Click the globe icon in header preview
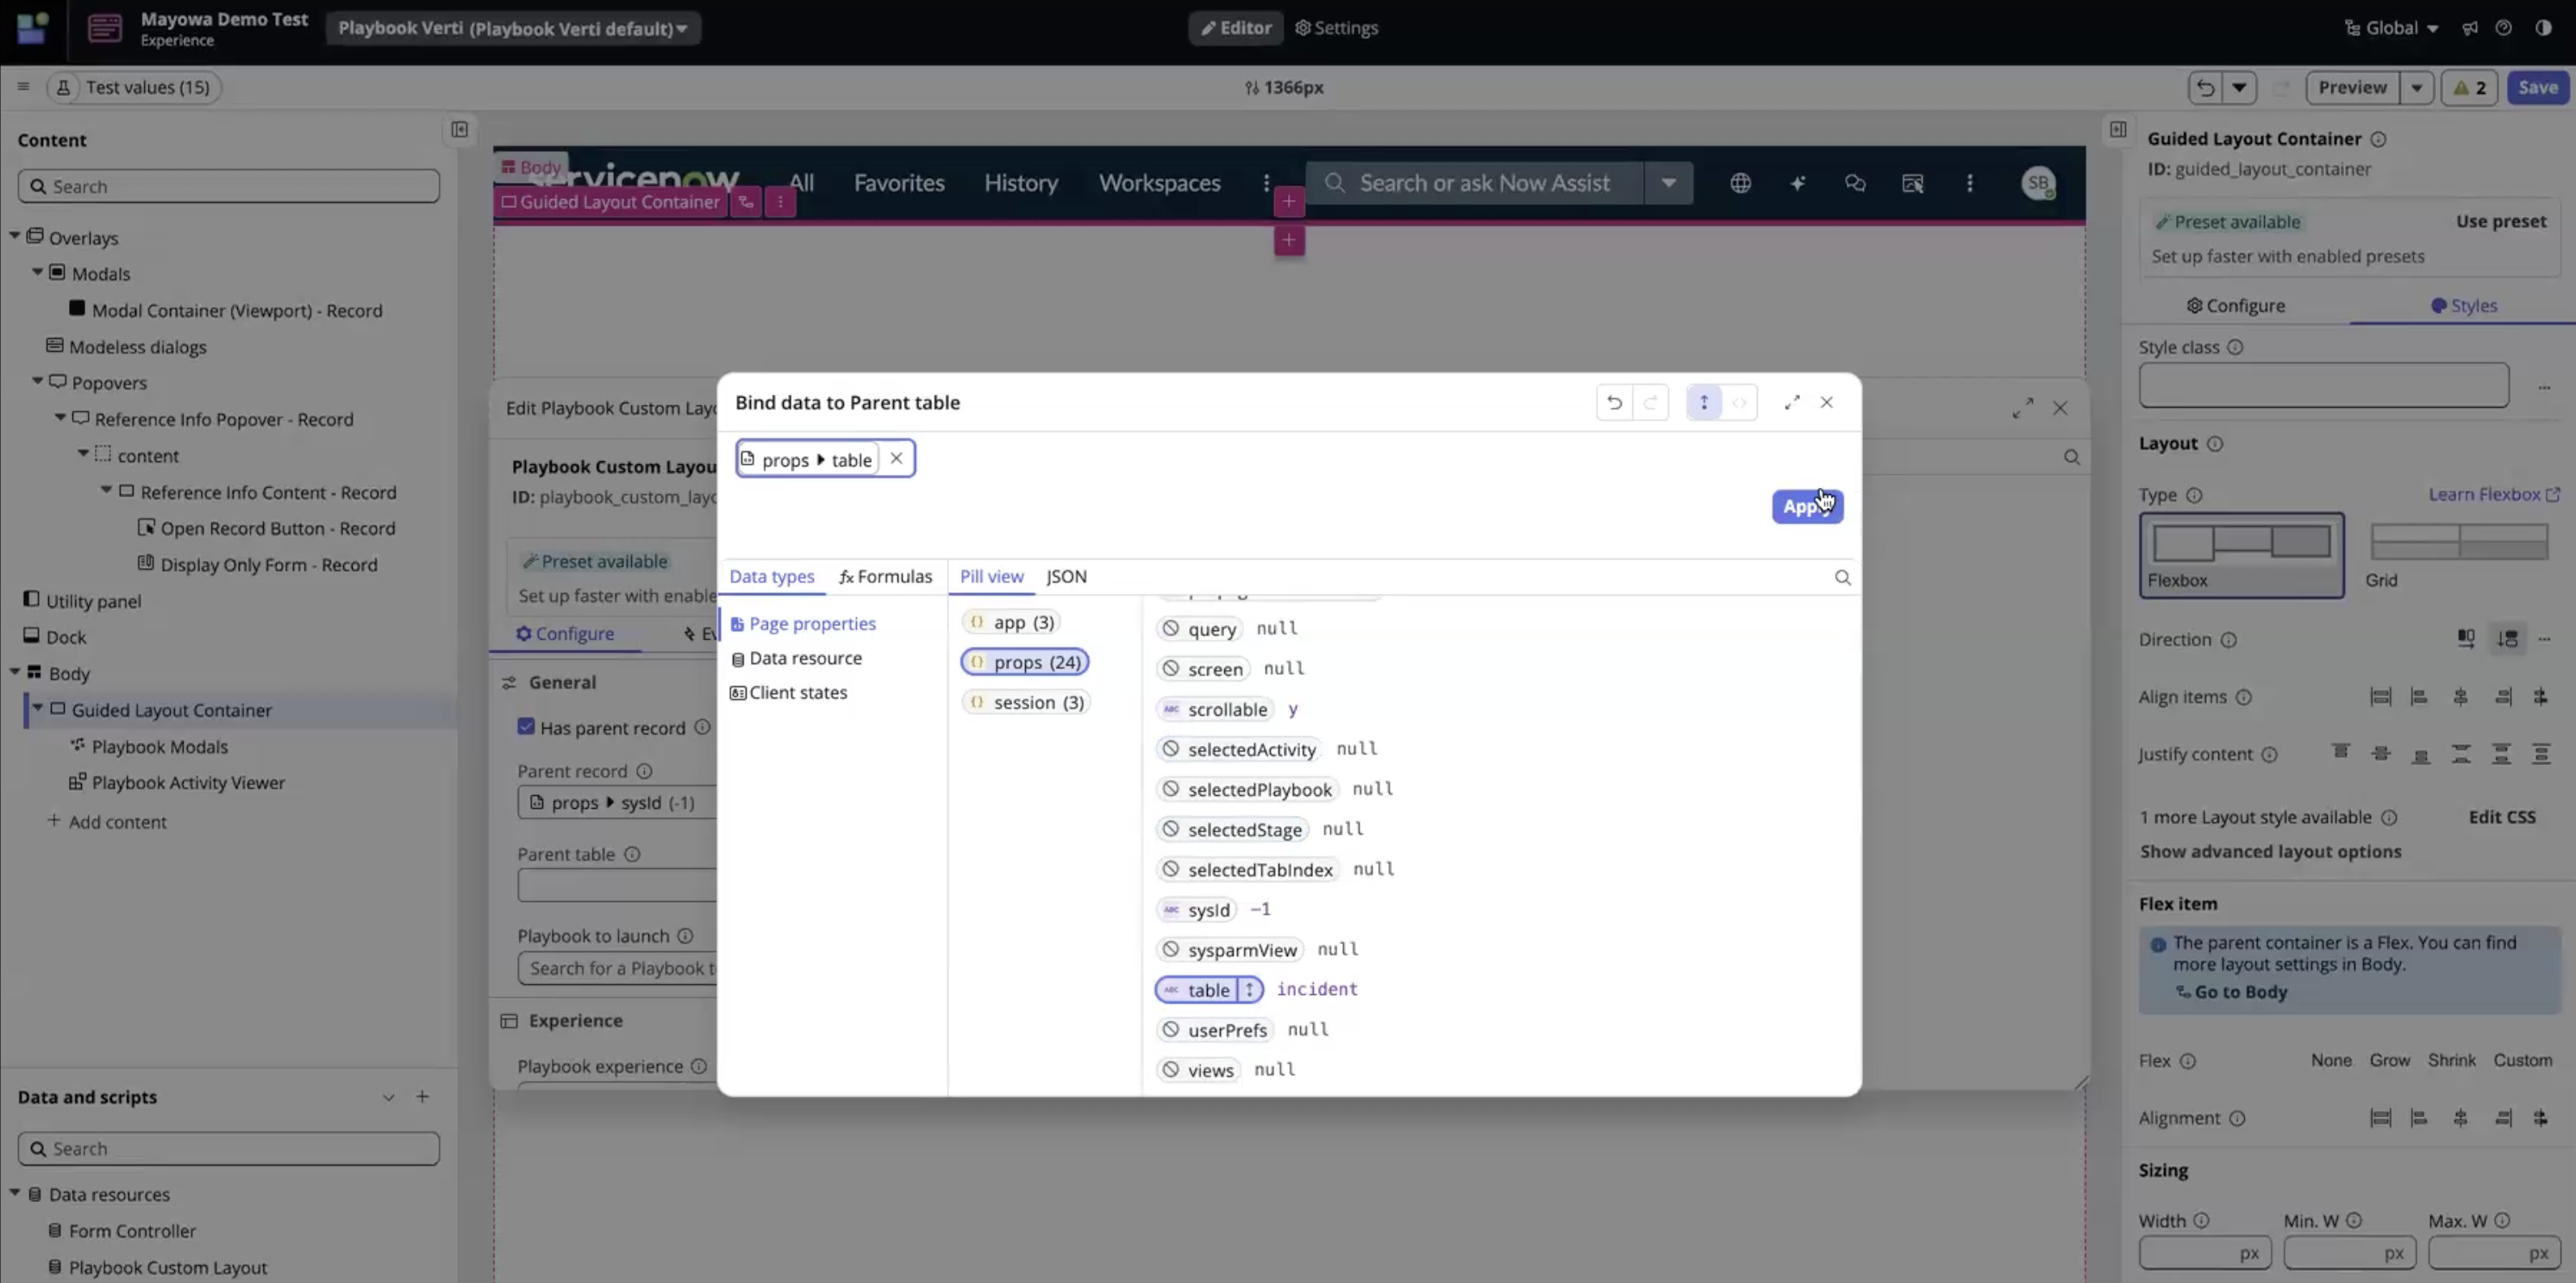 tap(1740, 183)
